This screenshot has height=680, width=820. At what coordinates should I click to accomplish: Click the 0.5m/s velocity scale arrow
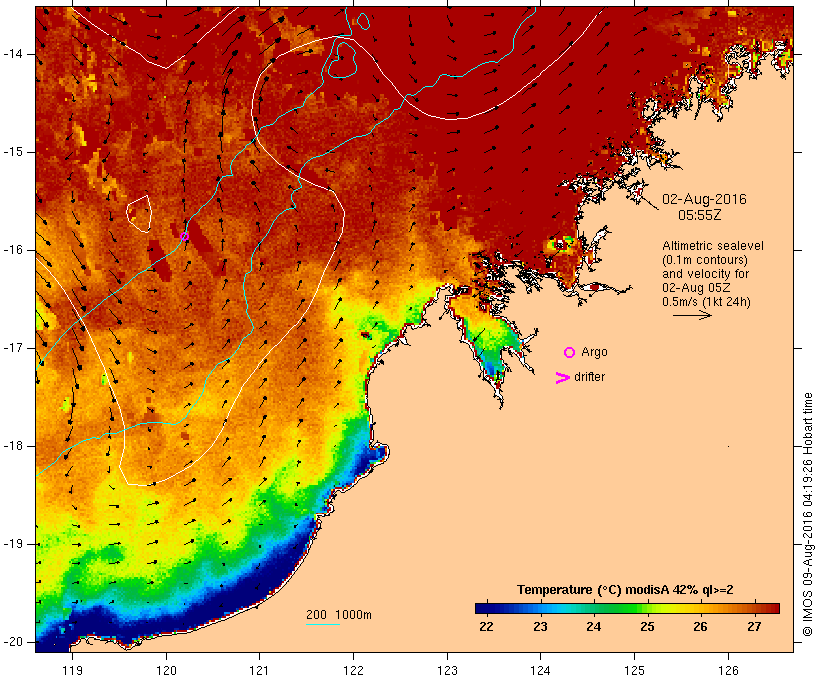point(692,315)
